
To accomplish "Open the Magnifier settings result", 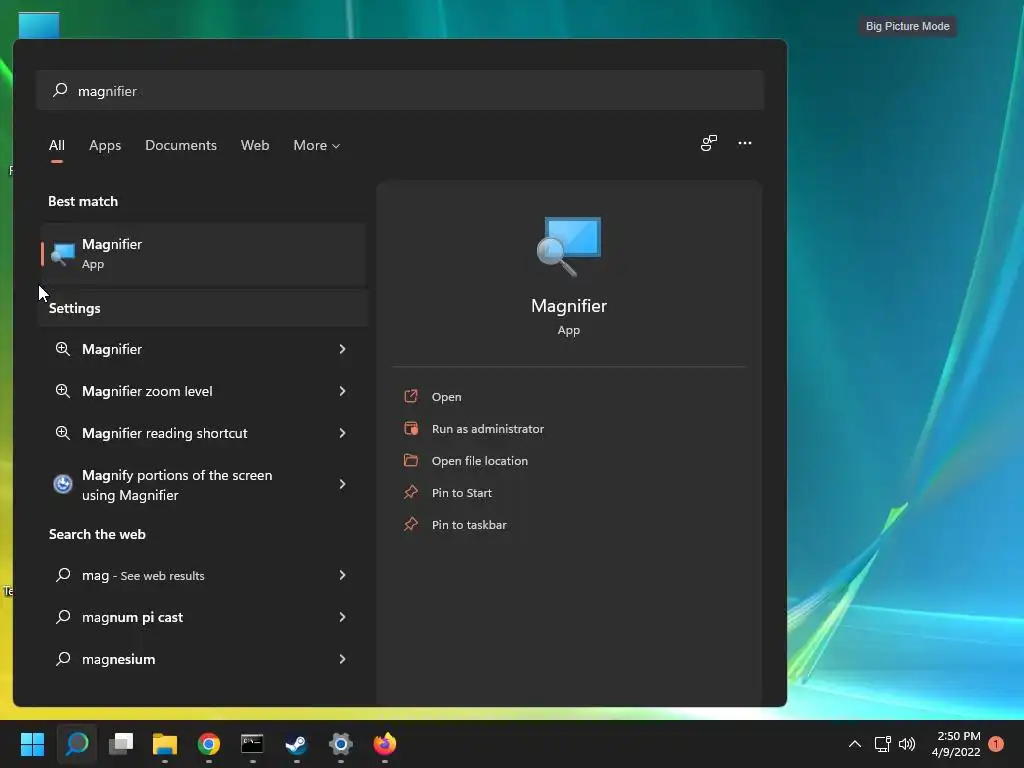I will [x=202, y=349].
